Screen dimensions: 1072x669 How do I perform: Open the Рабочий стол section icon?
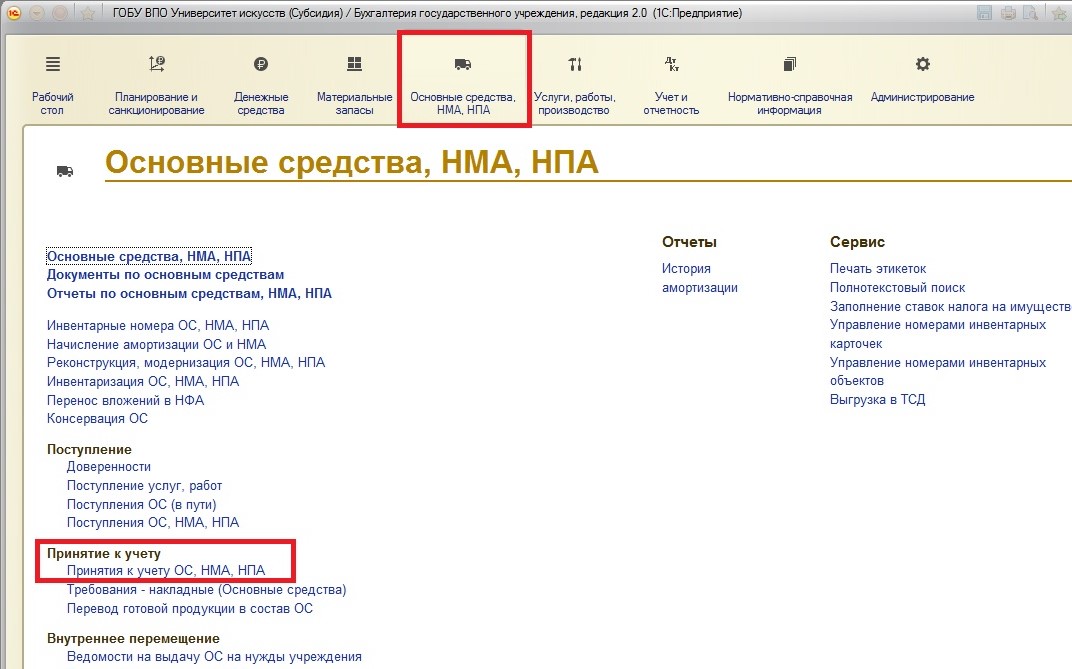coord(52,65)
